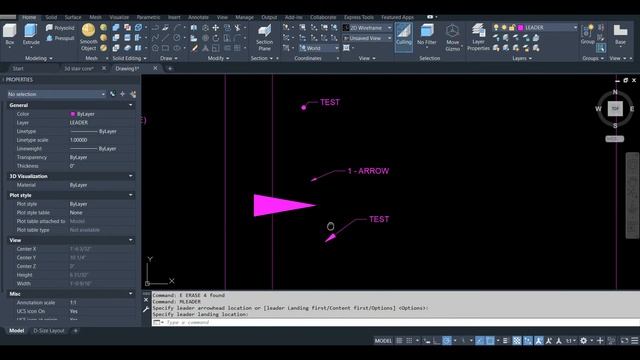Expand the Modify panel

(218, 58)
